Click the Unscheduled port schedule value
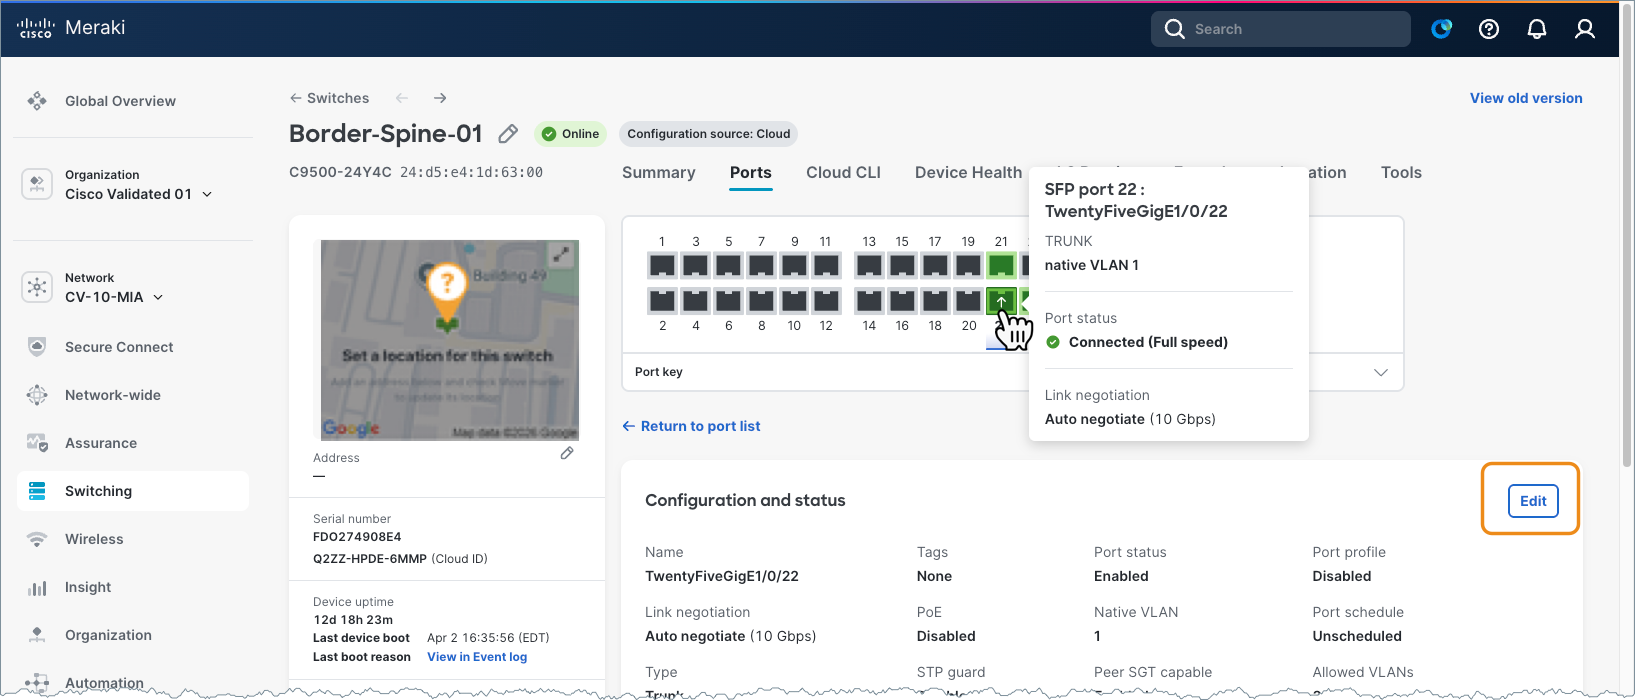The image size is (1635, 700). 1357,636
